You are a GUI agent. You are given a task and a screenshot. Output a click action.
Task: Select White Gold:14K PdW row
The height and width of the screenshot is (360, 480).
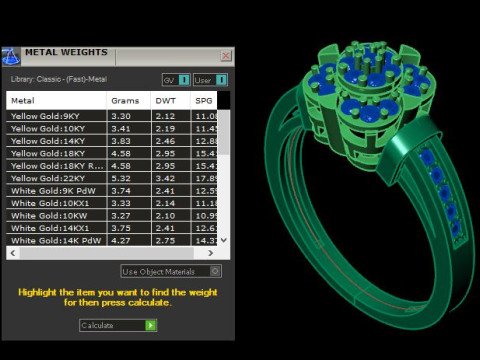tap(112, 240)
